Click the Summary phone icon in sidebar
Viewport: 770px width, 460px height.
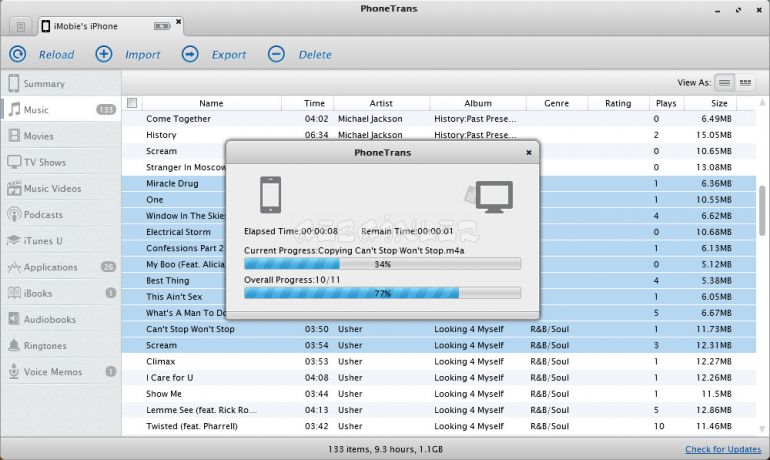pos(14,83)
